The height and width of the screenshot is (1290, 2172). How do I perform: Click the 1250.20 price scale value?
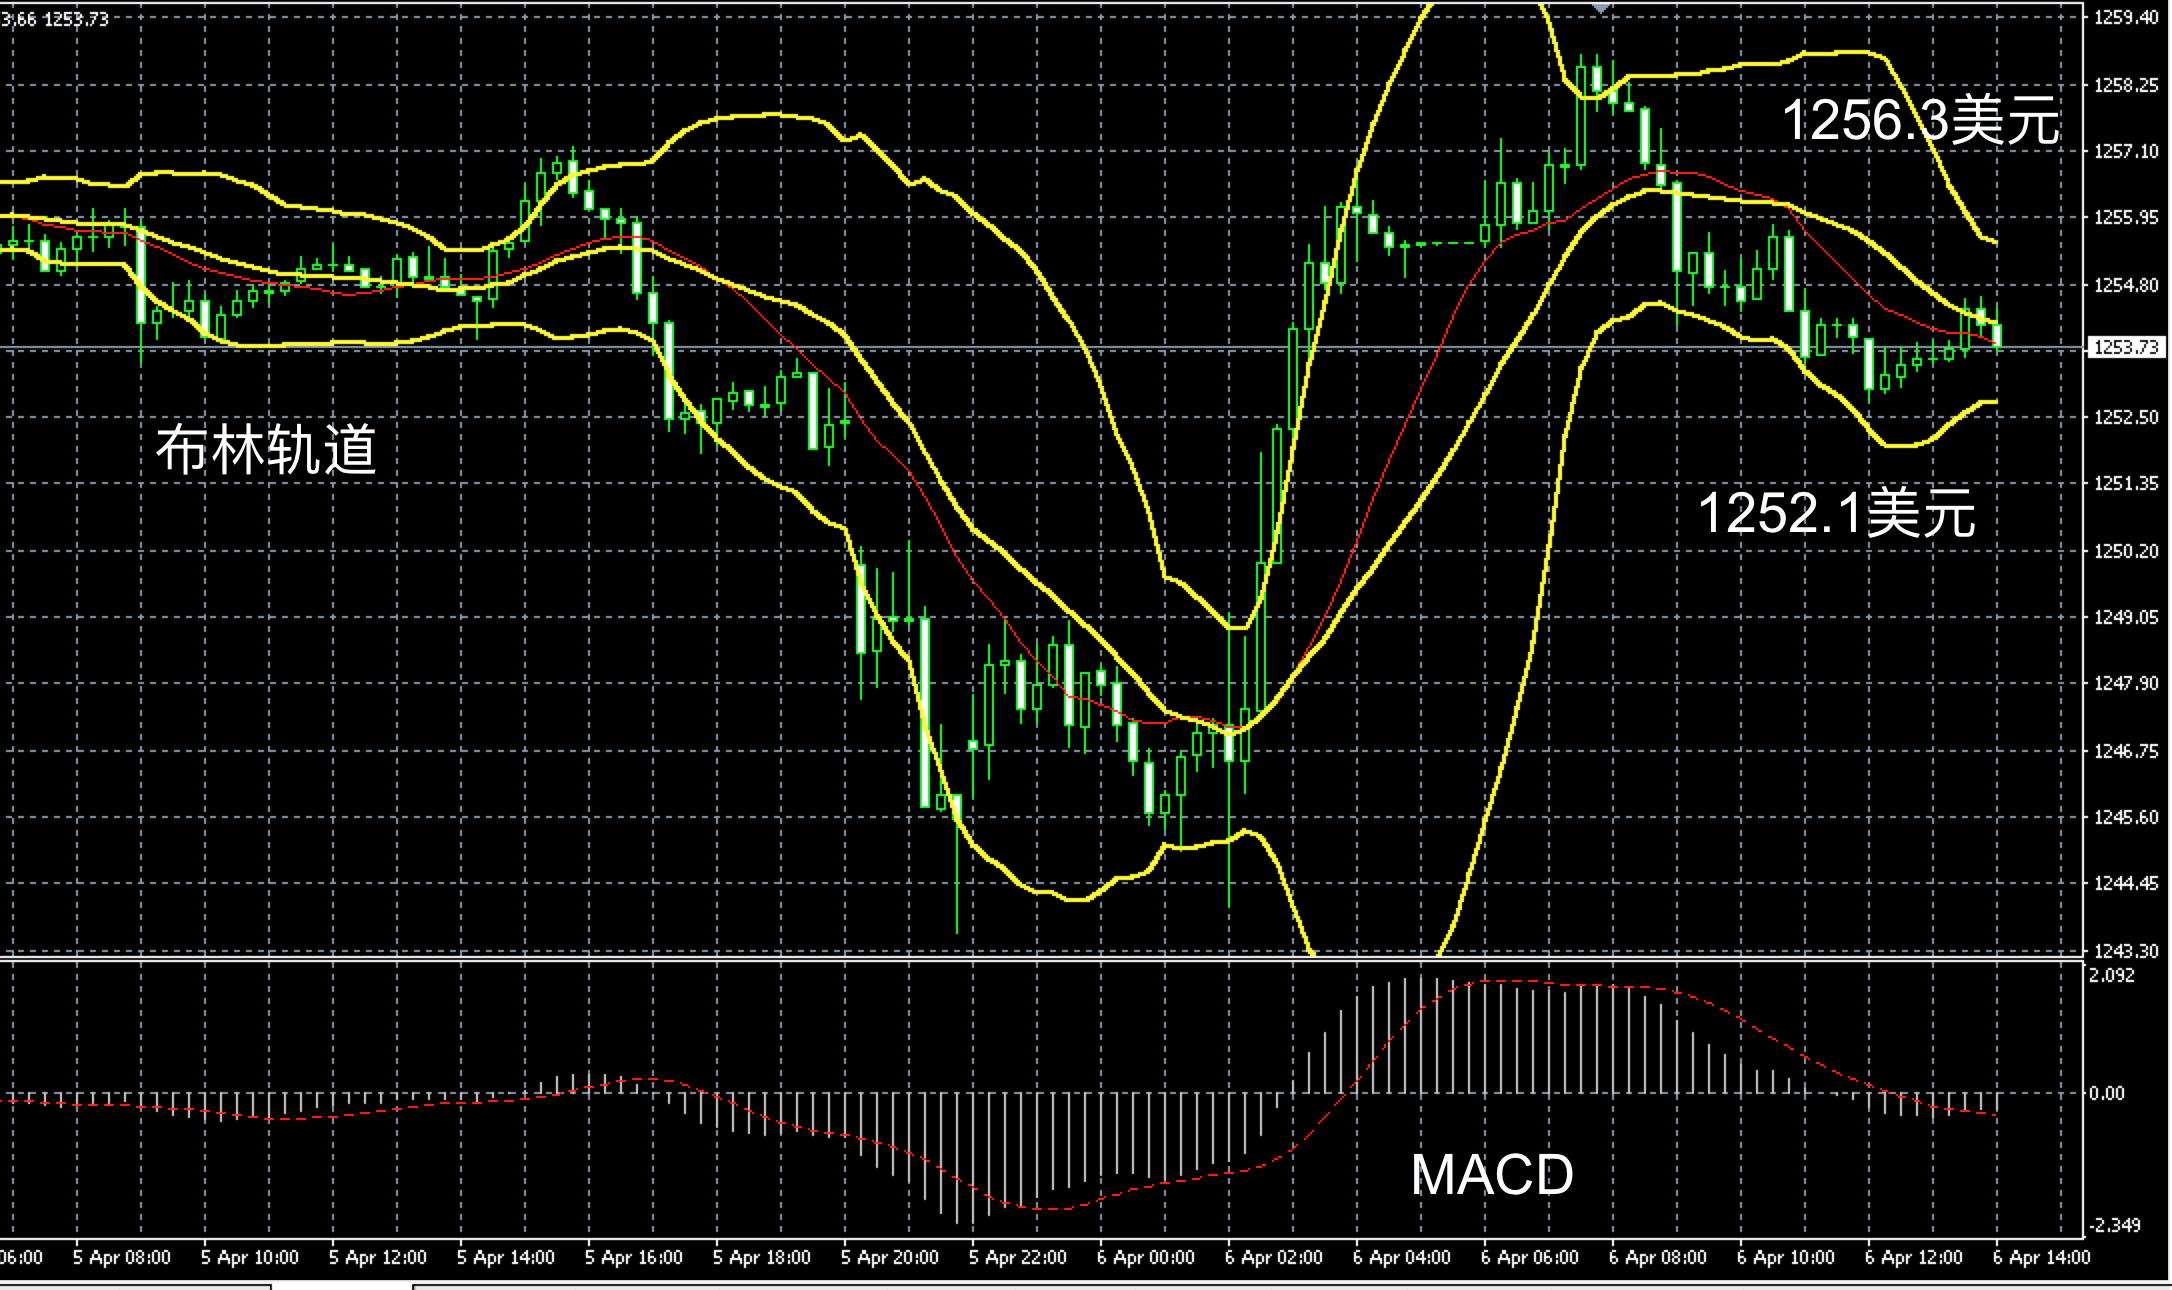[x=2125, y=551]
